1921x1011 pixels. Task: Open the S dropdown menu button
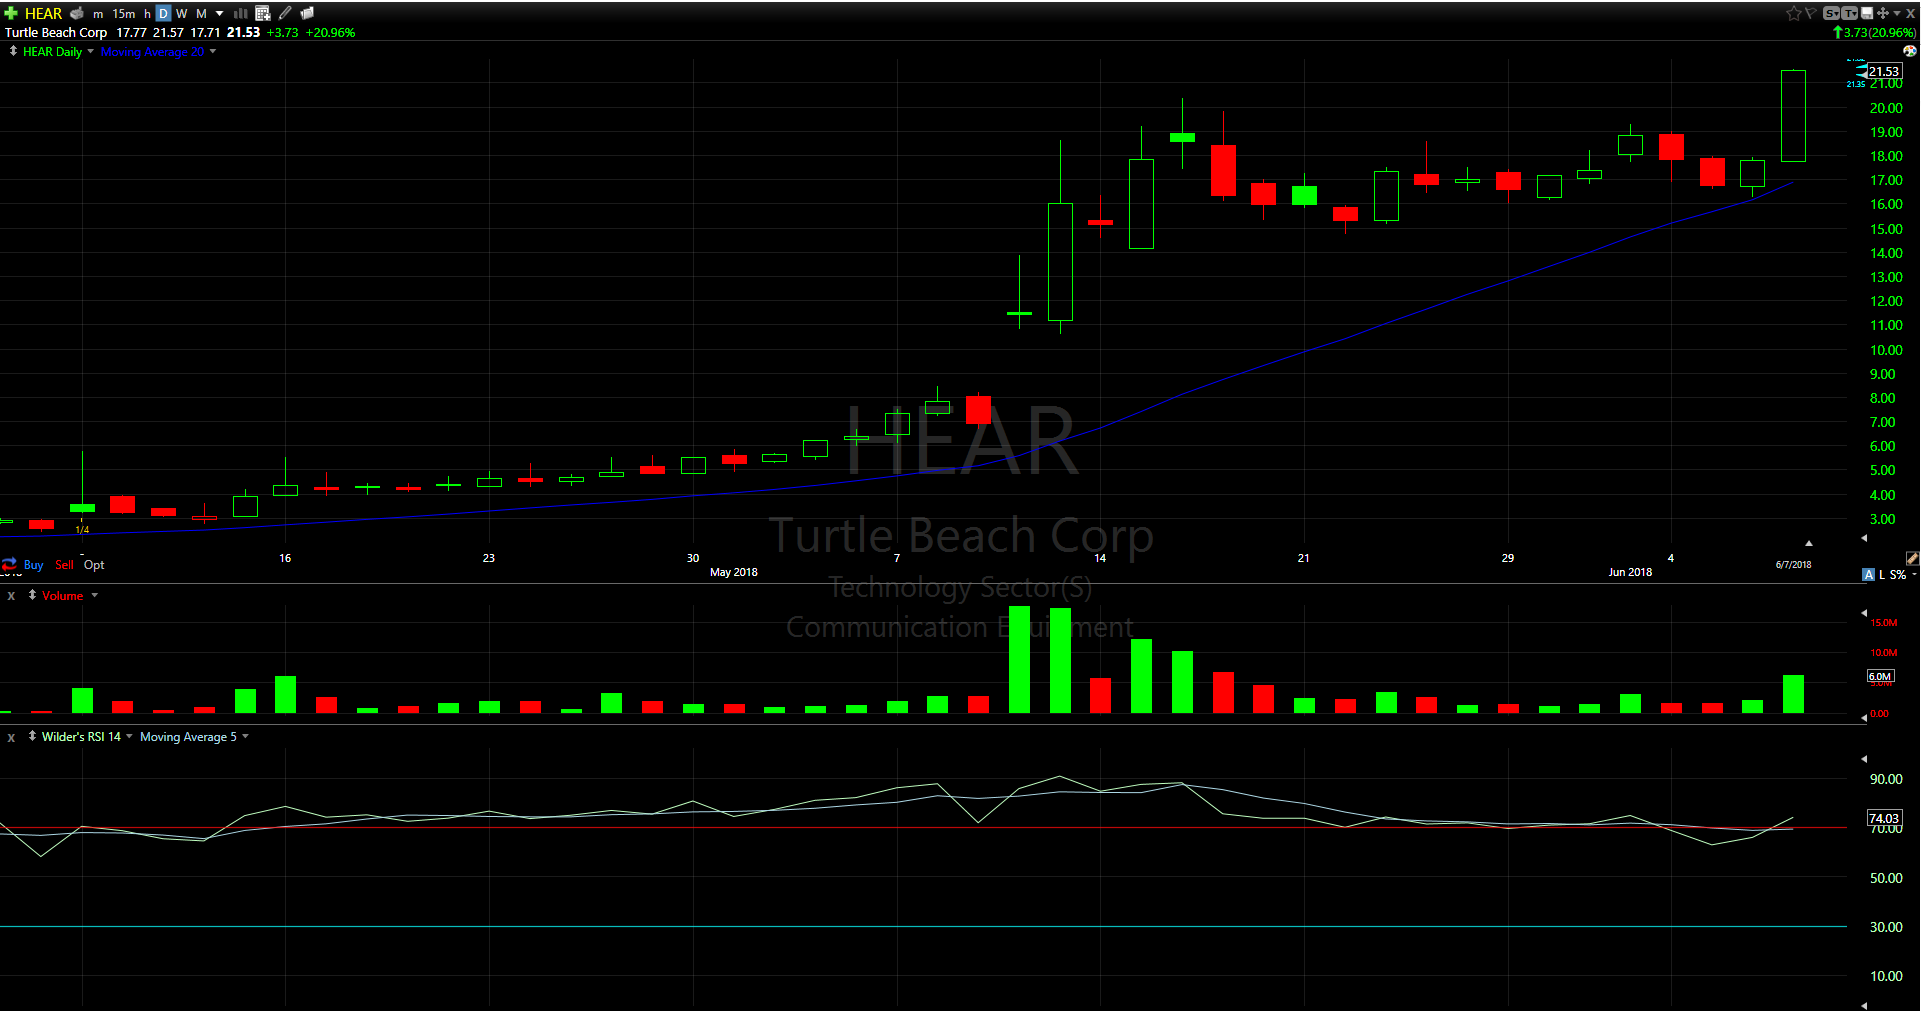point(1831,13)
